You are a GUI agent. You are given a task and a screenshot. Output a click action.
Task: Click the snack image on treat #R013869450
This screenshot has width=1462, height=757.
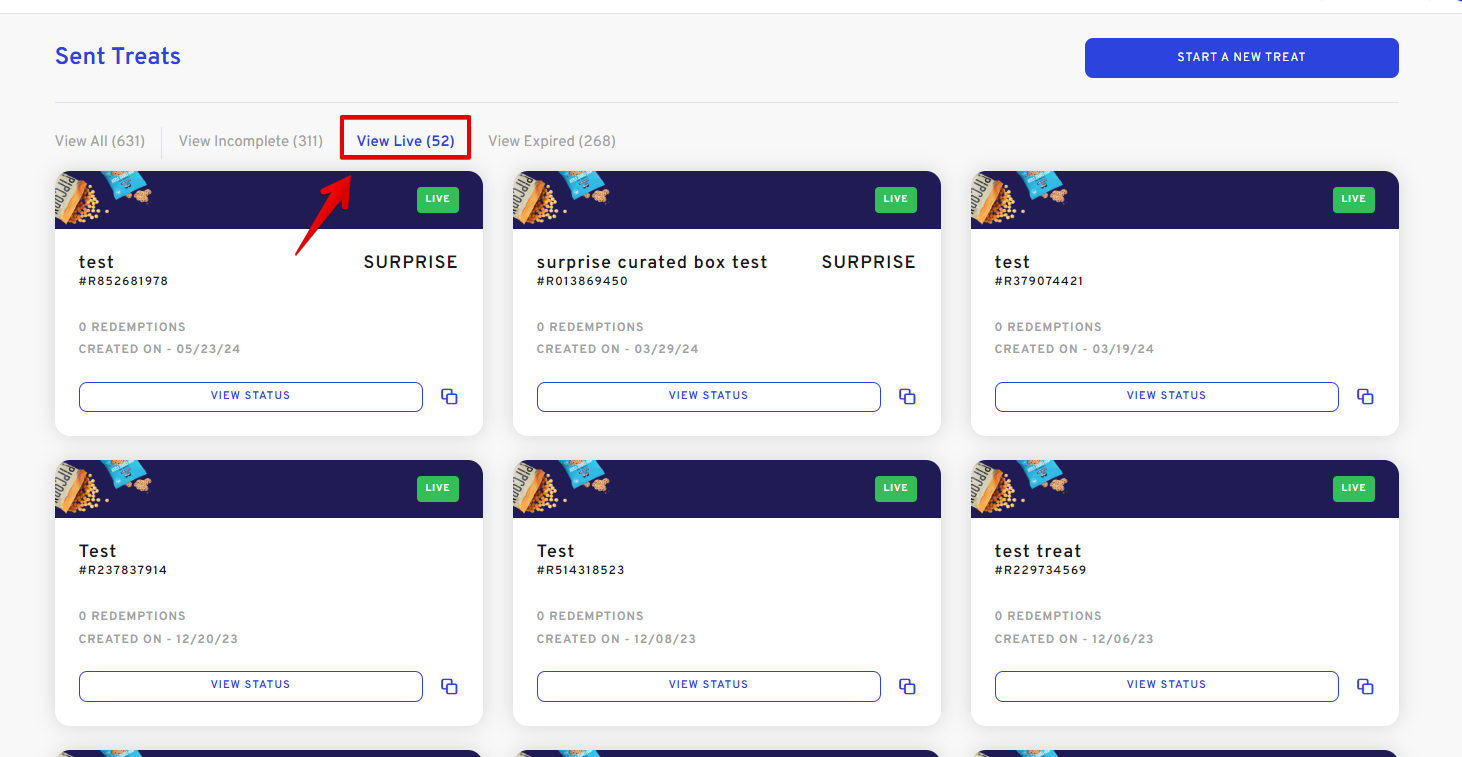560,195
